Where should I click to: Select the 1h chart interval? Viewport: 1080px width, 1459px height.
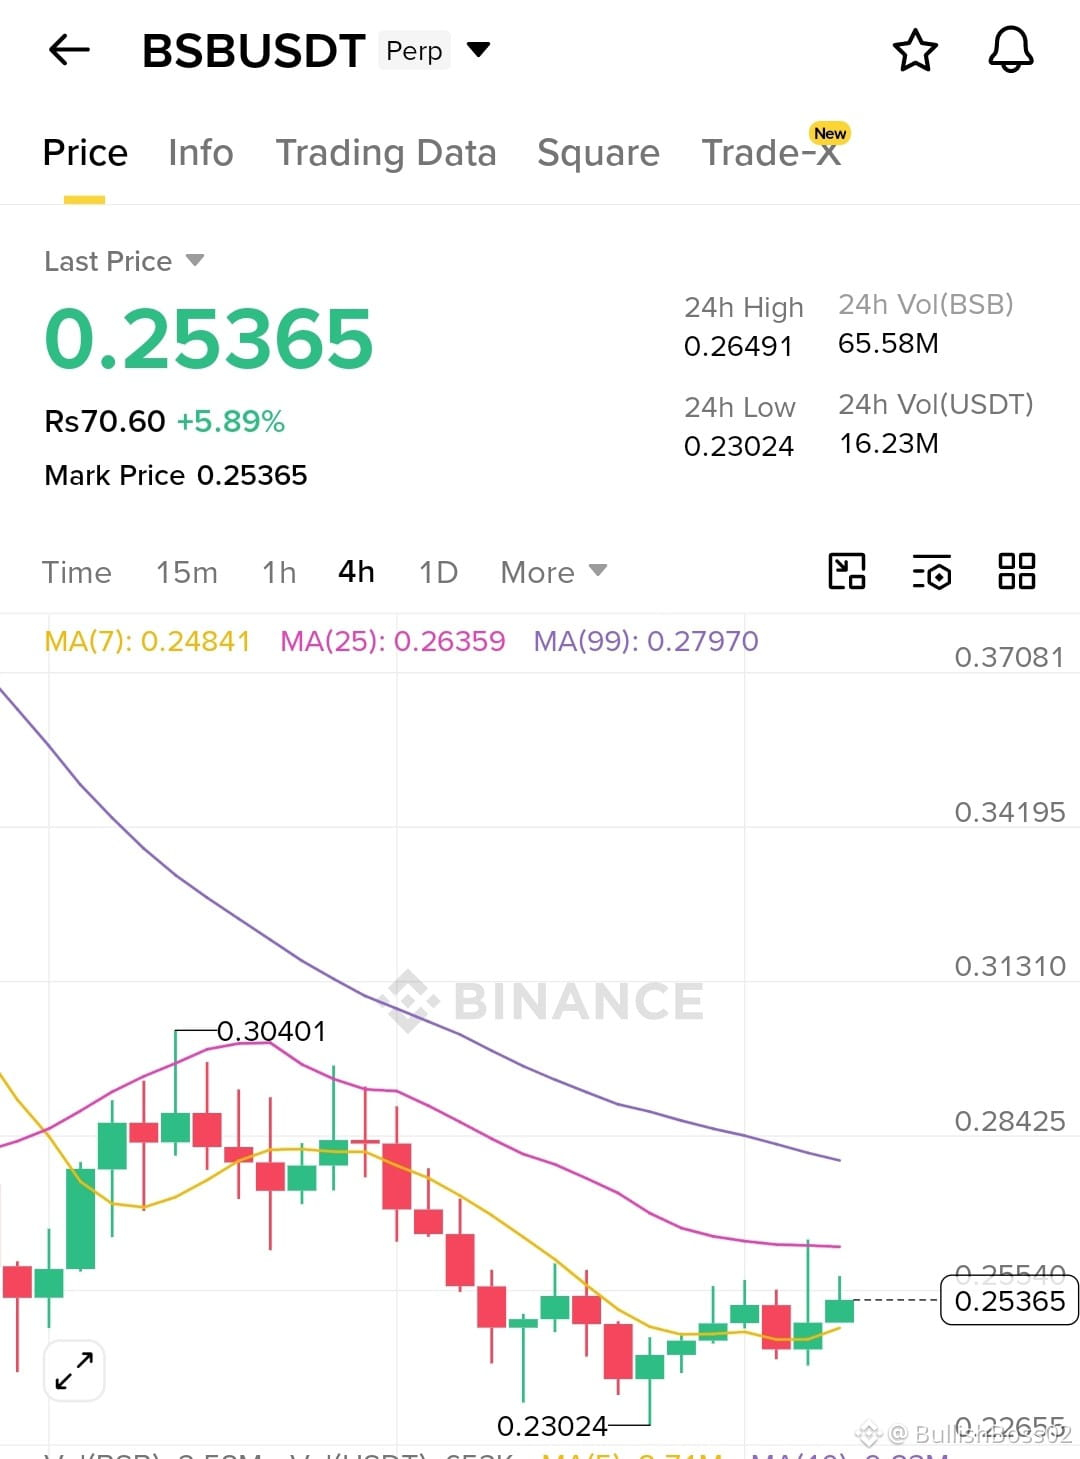pos(279,572)
